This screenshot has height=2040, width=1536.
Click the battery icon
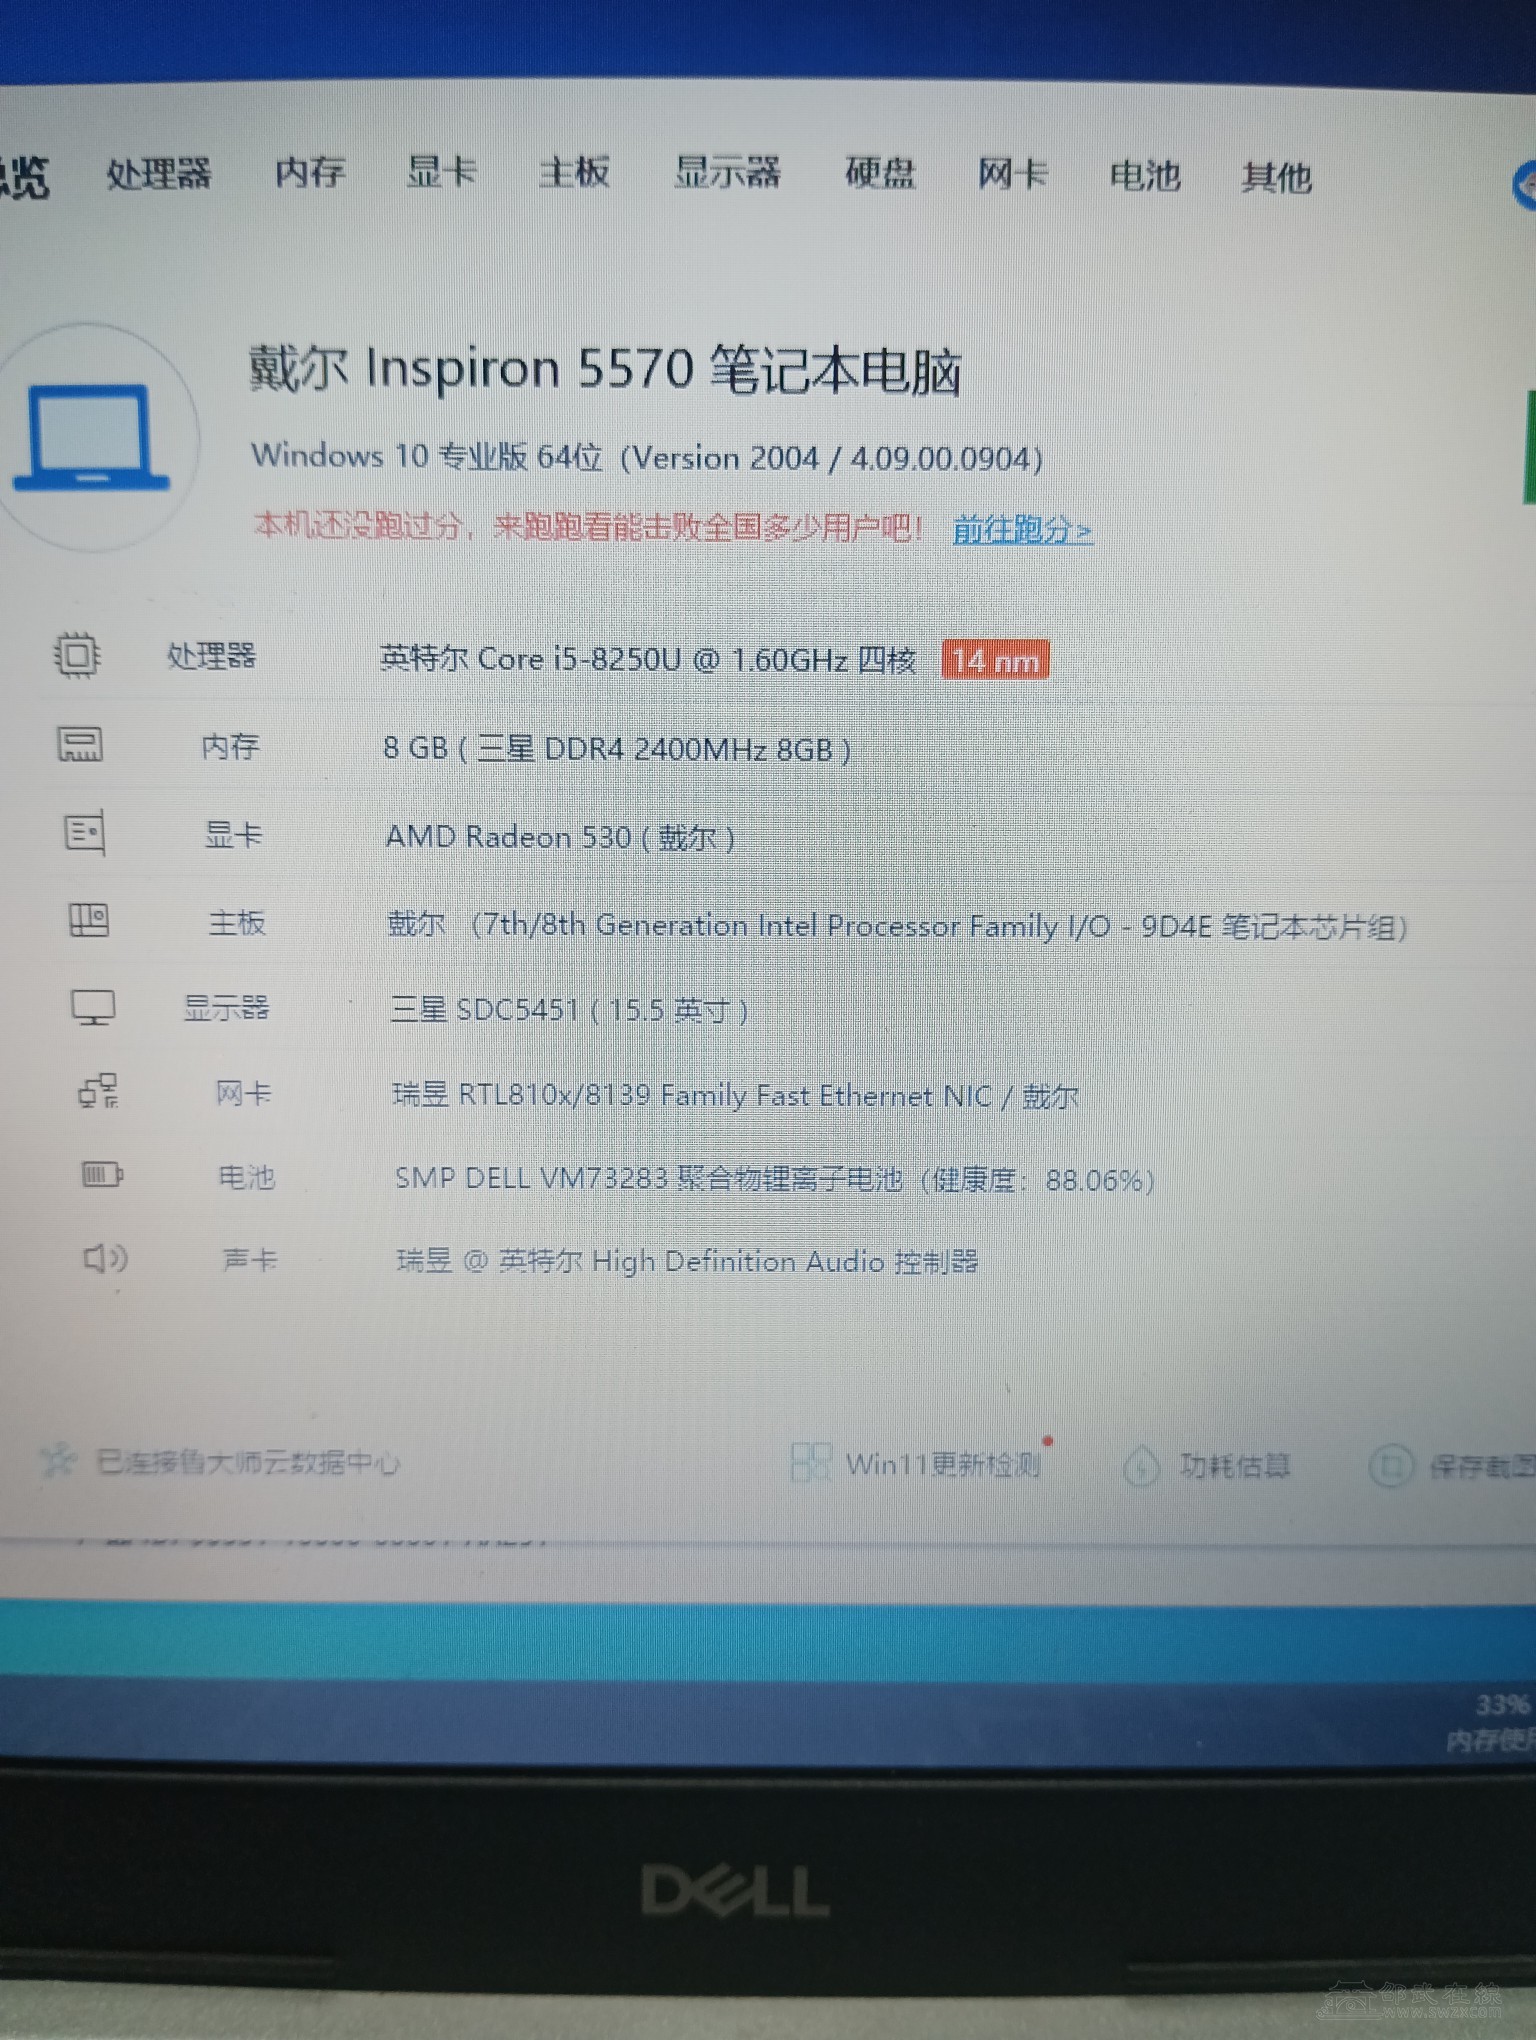coord(102,1175)
